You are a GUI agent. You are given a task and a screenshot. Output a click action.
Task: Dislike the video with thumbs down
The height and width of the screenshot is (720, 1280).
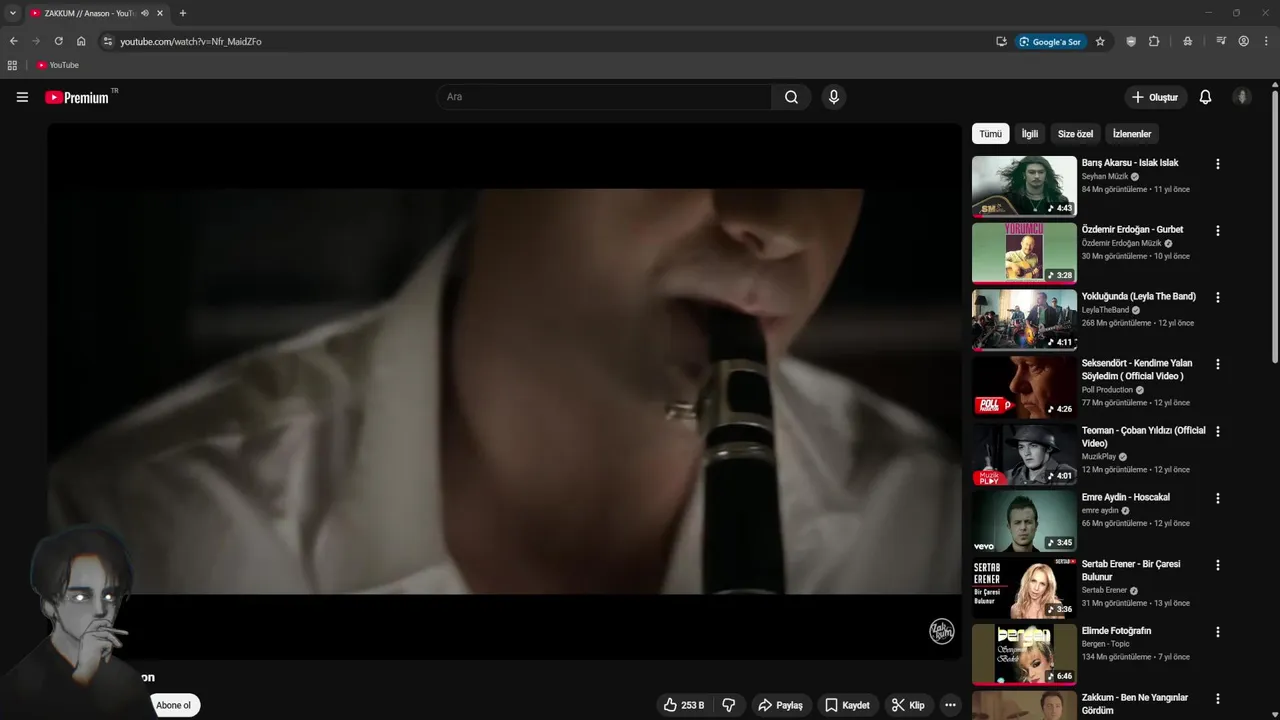(729, 705)
